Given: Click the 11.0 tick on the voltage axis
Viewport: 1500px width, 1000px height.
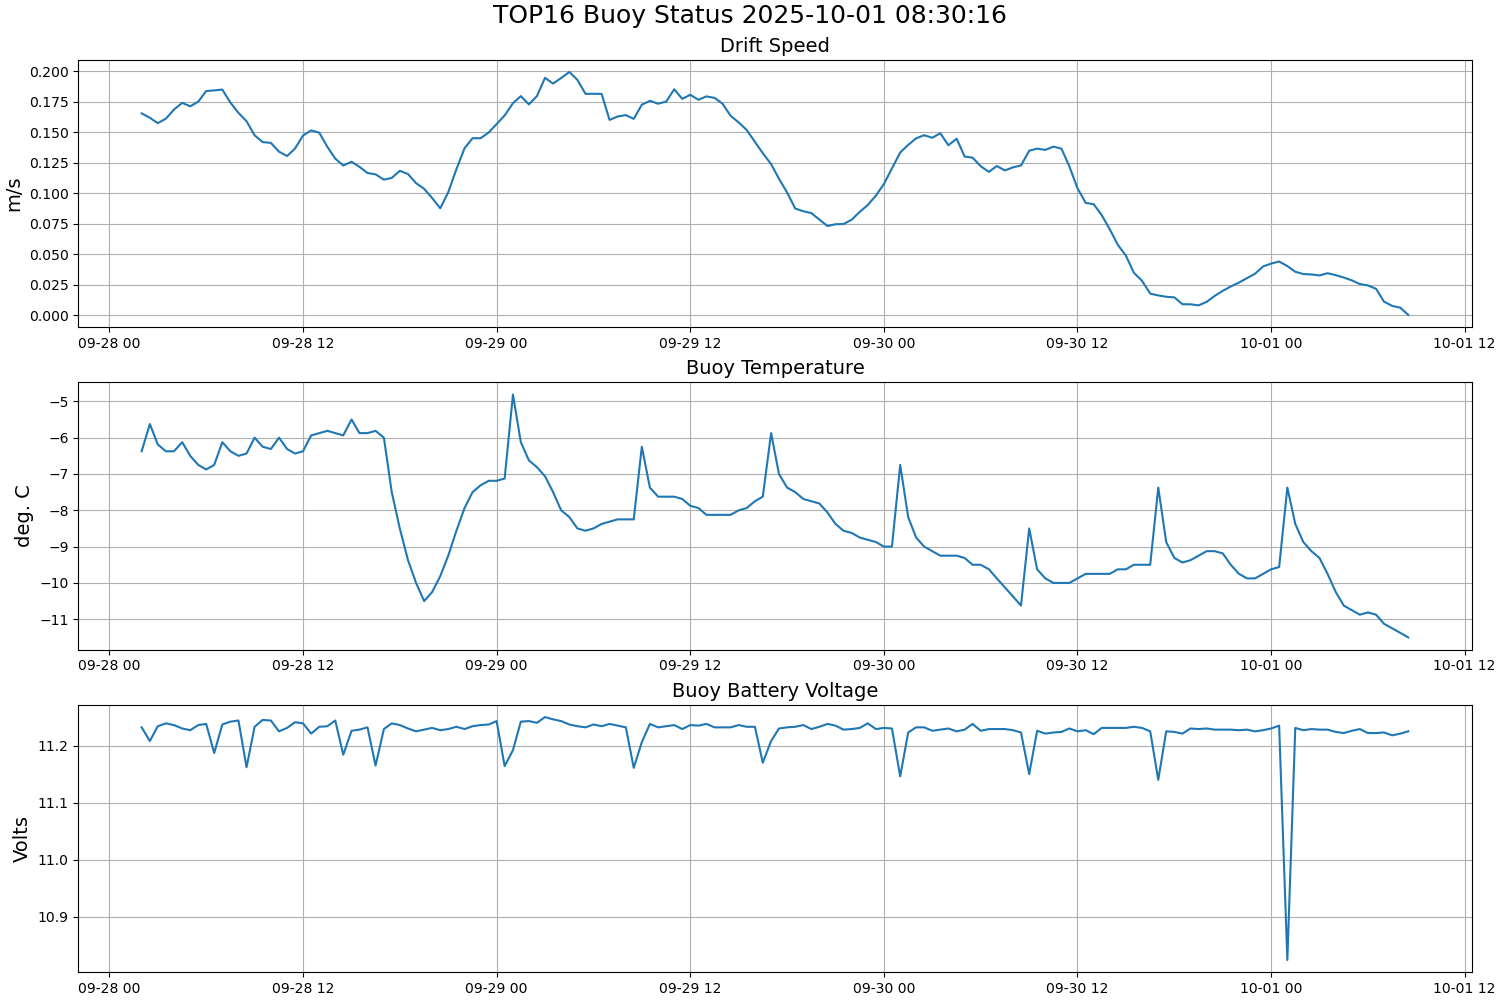Looking at the screenshot, I should 54,861.
